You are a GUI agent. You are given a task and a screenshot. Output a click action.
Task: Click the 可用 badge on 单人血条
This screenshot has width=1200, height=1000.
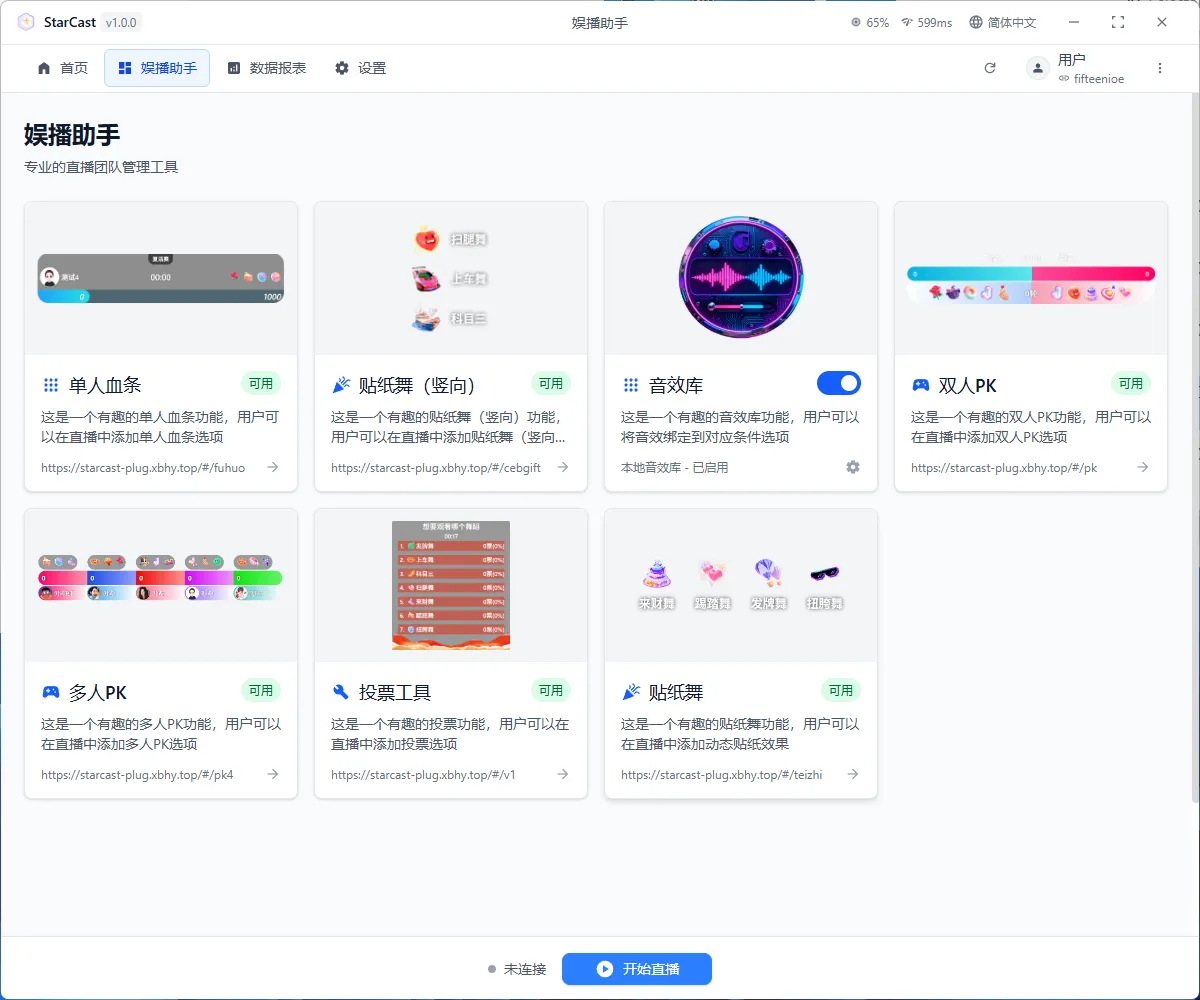[261, 383]
